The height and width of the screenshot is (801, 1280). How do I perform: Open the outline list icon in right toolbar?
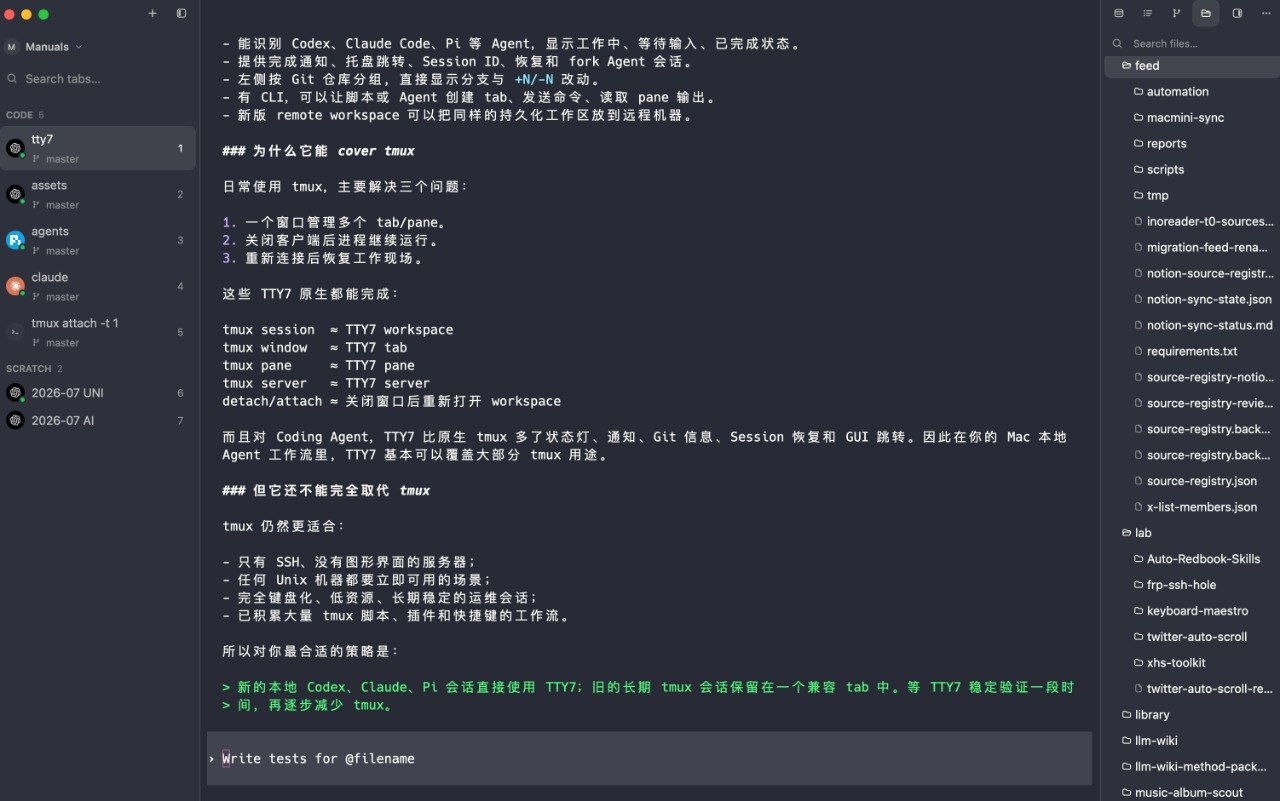pyautogui.click(x=1147, y=13)
